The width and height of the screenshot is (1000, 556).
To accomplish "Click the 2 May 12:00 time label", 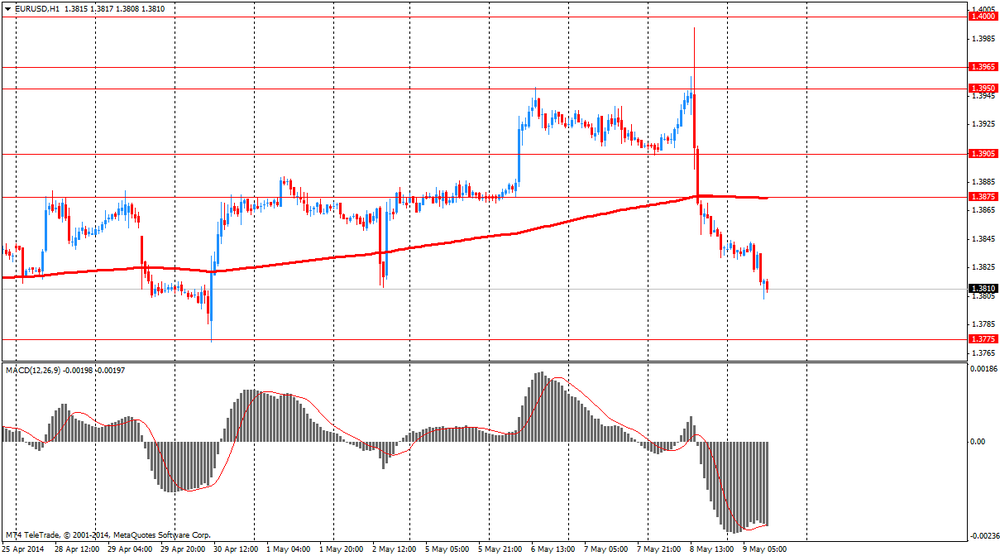I will pyautogui.click(x=394, y=549).
